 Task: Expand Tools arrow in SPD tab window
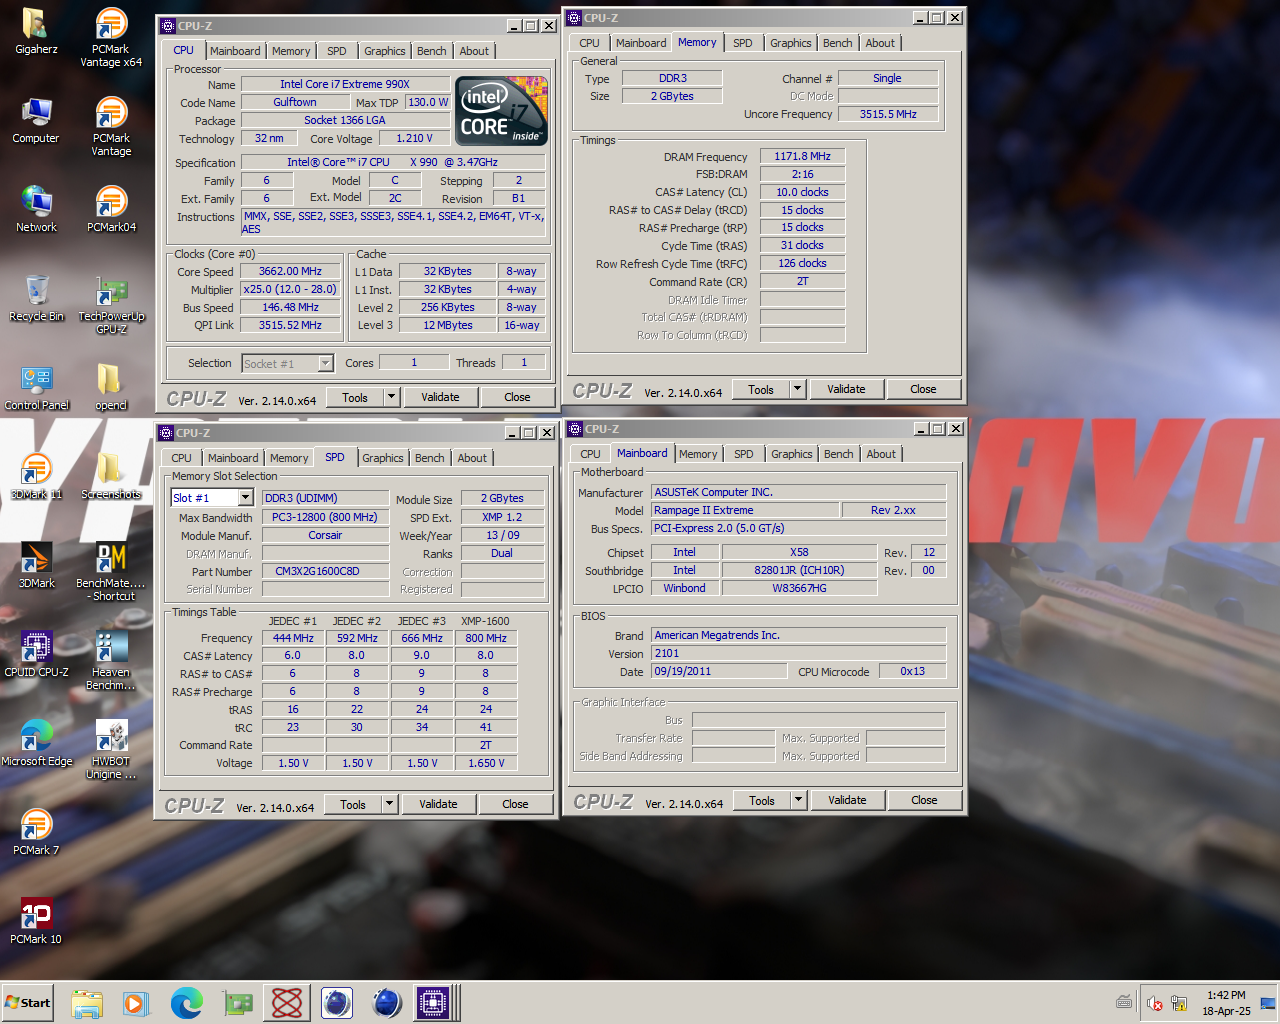tap(390, 804)
